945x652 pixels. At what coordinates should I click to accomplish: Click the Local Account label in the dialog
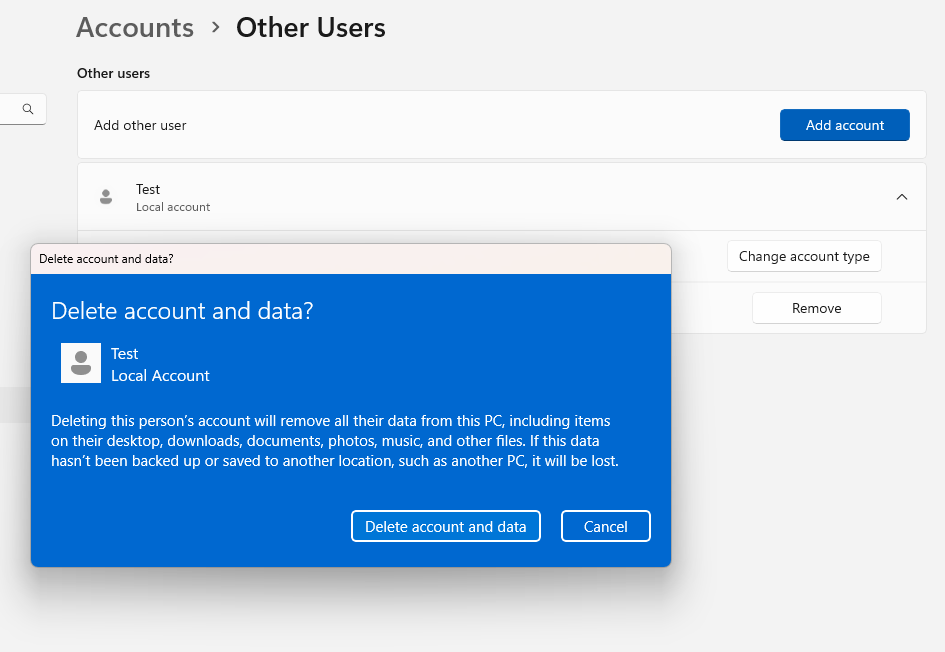click(160, 376)
